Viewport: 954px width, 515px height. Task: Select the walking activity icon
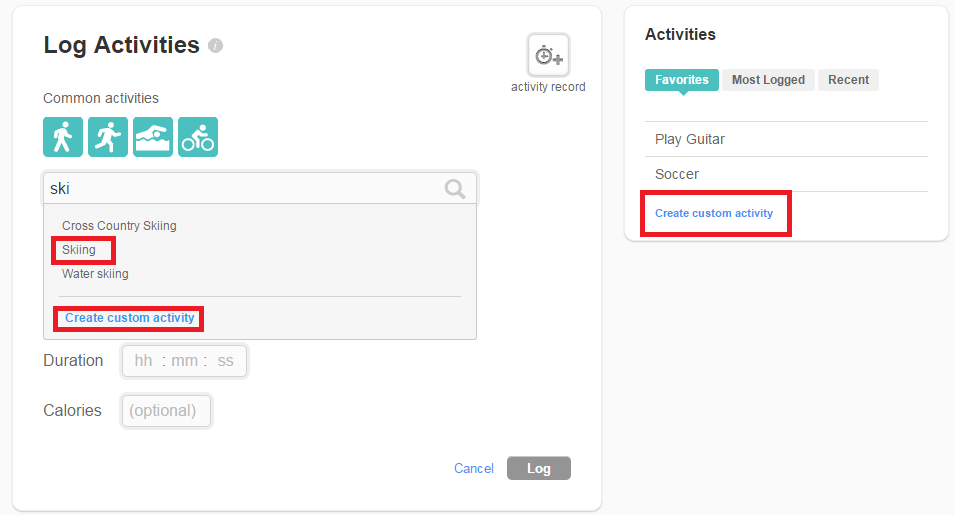63,138
